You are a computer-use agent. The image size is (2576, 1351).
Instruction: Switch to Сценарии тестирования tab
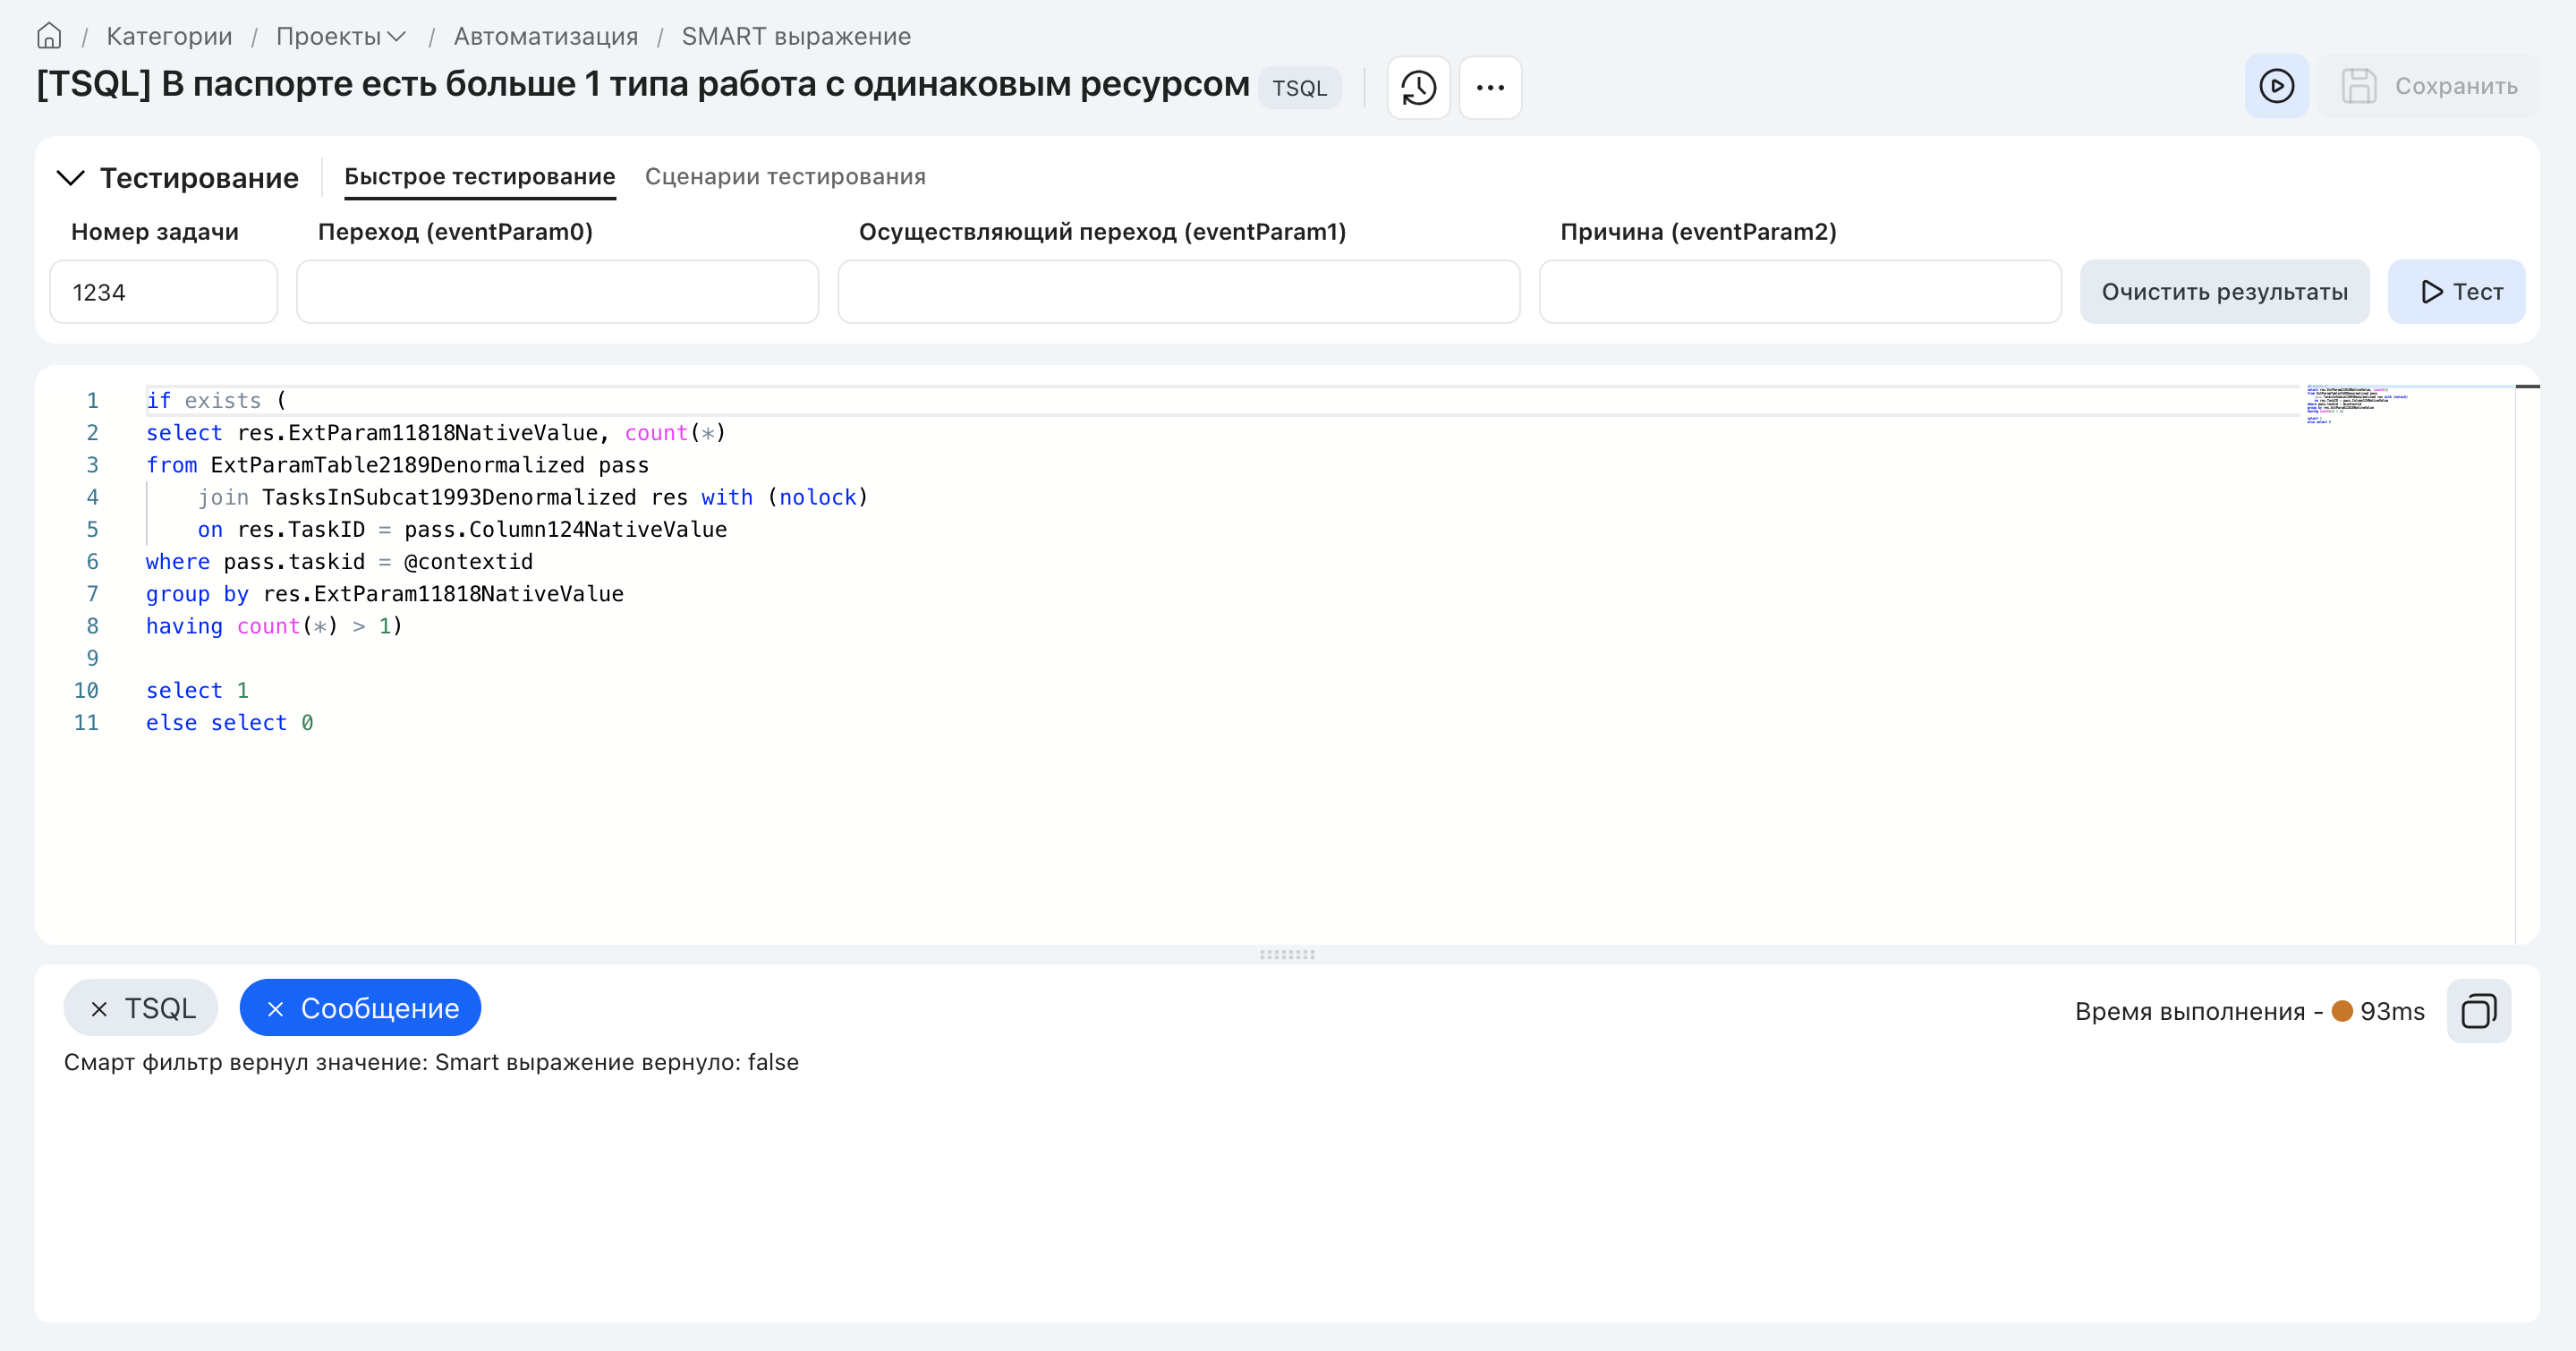[785, 177]
